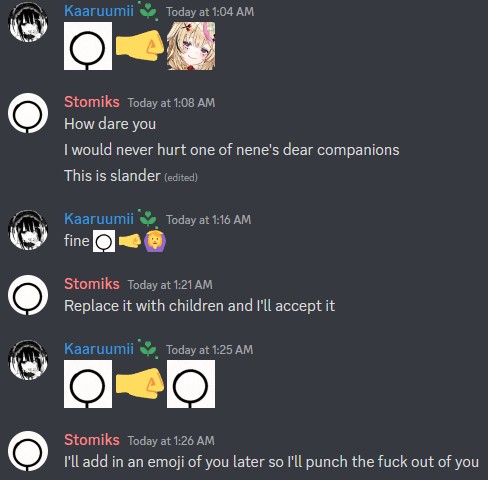Viewport: 488px width, 480px height.
Task: Click the woman gesturing emoji after 'fine'
Action: tap(155, 241)
